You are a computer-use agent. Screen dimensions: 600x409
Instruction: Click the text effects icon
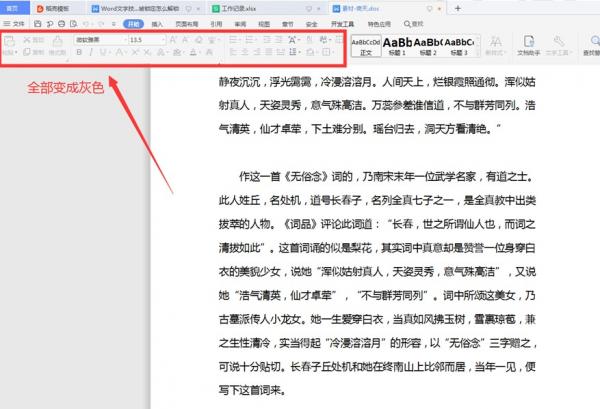(x=161, y=52)
